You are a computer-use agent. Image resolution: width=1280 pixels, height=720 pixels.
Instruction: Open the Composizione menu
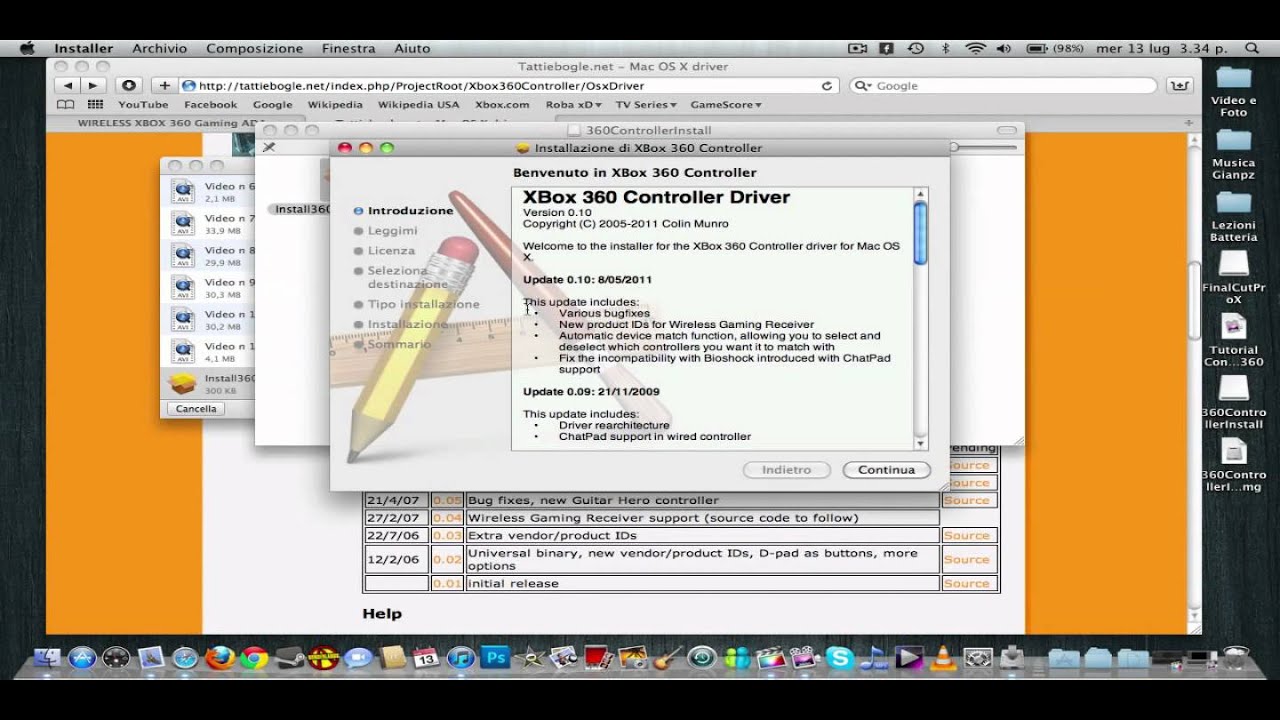click(254, 48)
